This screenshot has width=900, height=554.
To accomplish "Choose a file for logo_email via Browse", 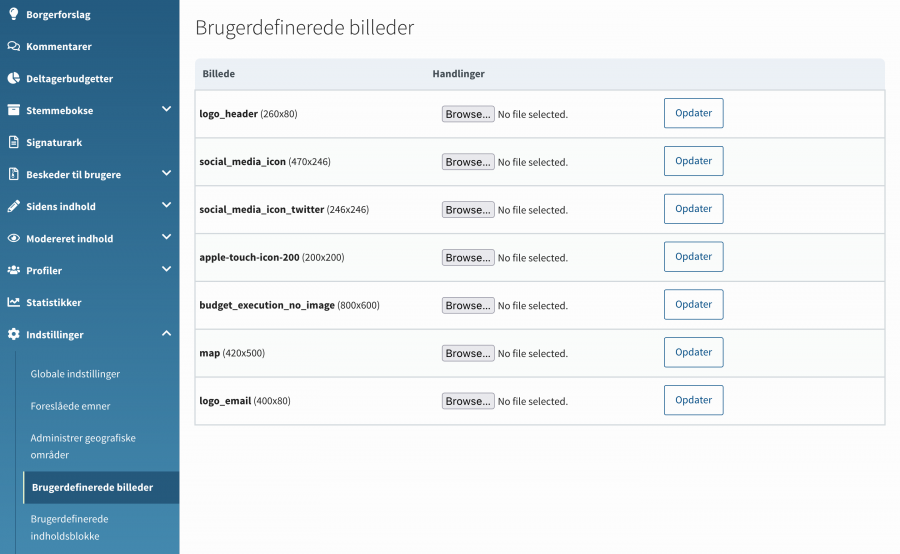I will (468, 401).
